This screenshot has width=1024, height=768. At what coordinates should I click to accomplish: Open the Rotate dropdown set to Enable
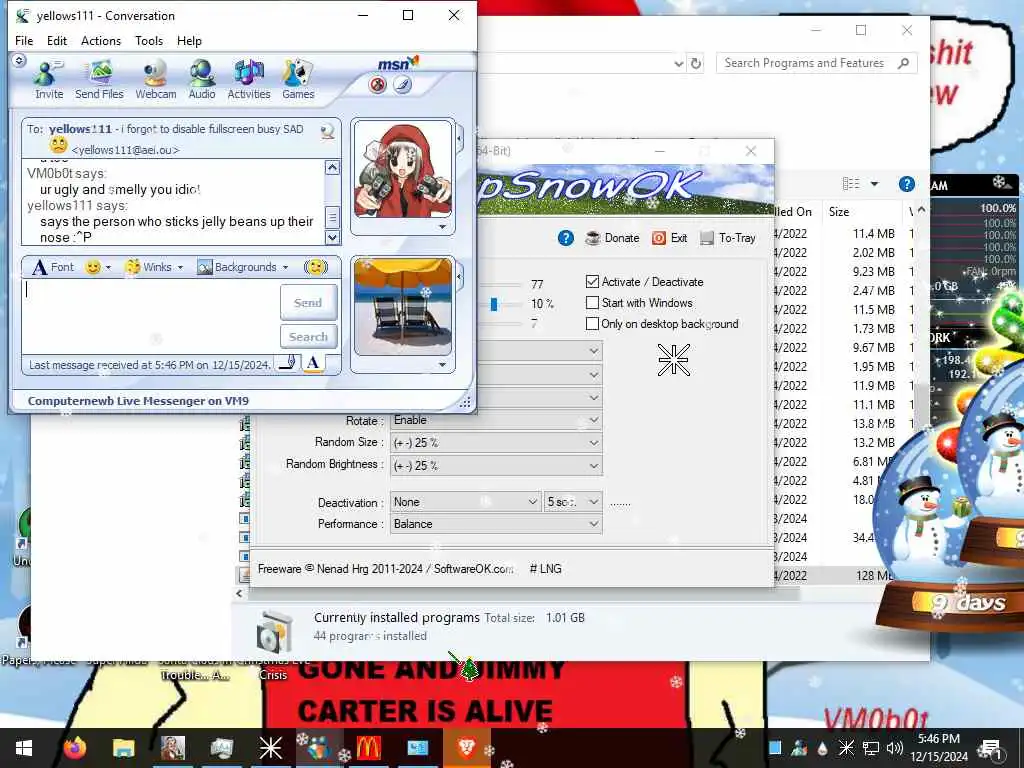click(x=496, y=420)
